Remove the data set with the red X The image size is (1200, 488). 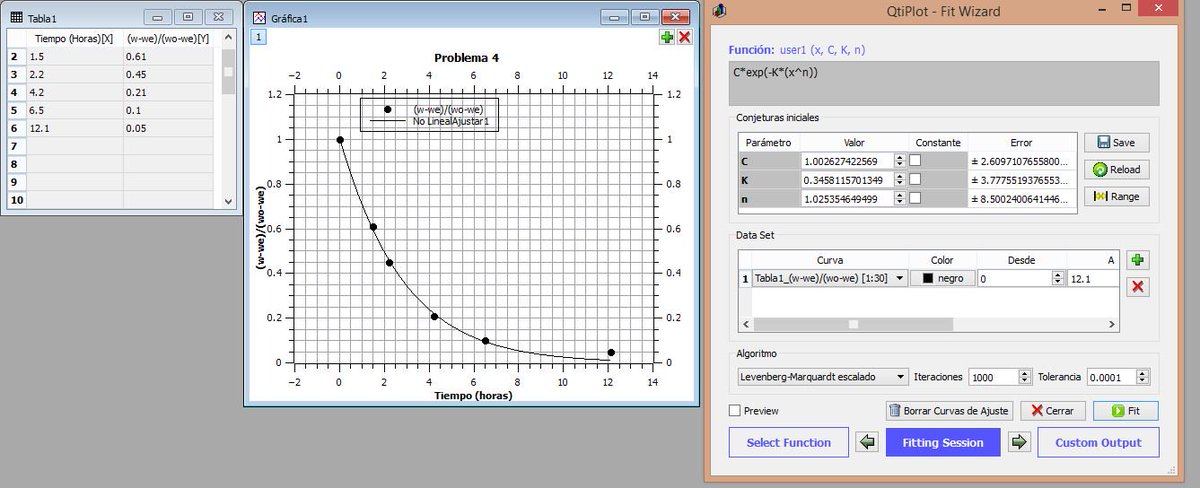click(1137, 287)
